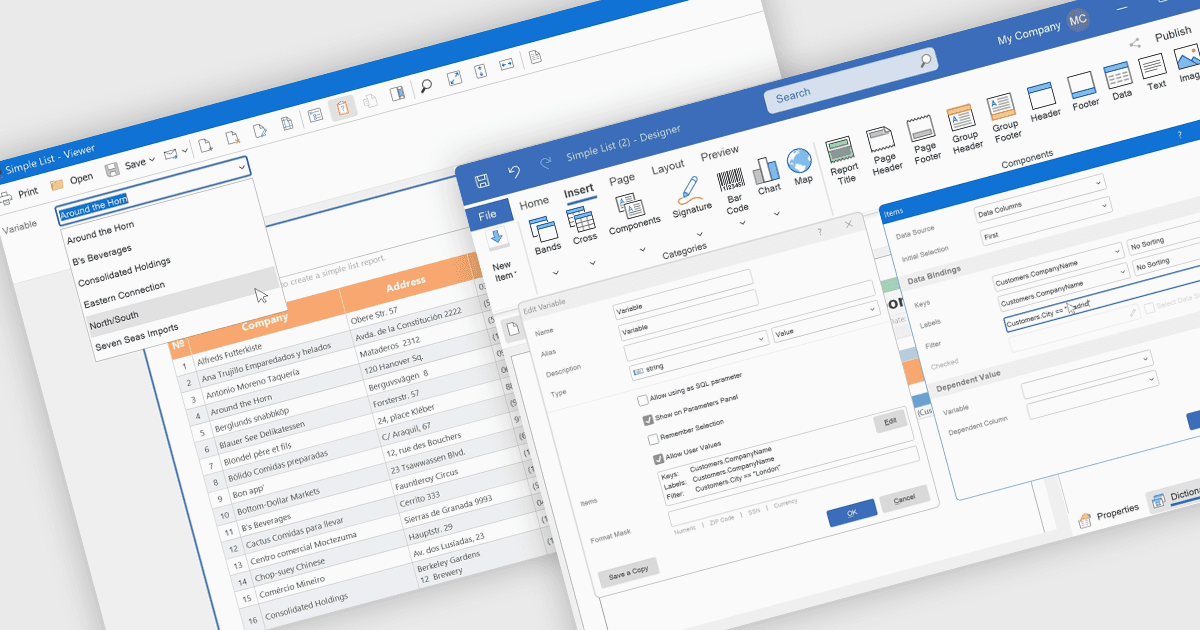The image size is (1200, 630).
Task: Open the Variable combo box arrow in Viewer
Action: 242,168
